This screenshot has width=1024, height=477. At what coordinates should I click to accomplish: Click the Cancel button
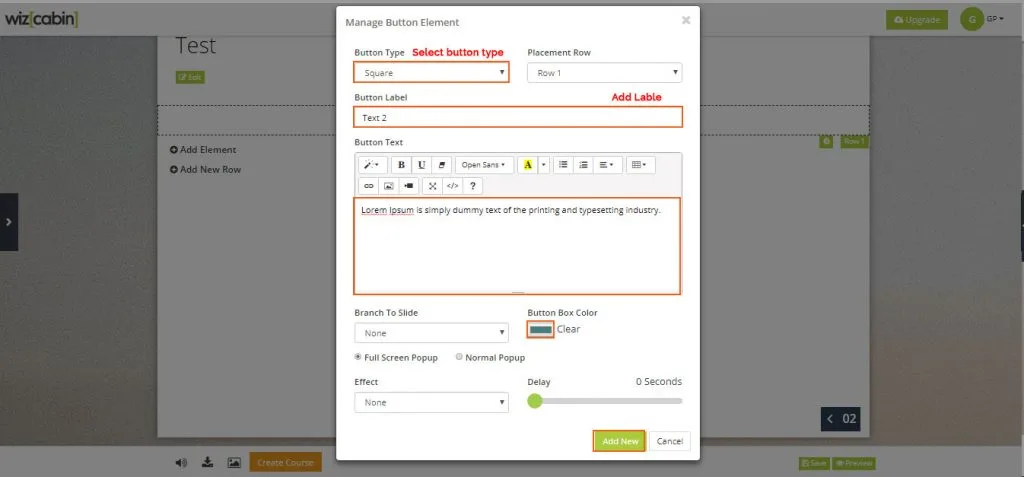669,441
